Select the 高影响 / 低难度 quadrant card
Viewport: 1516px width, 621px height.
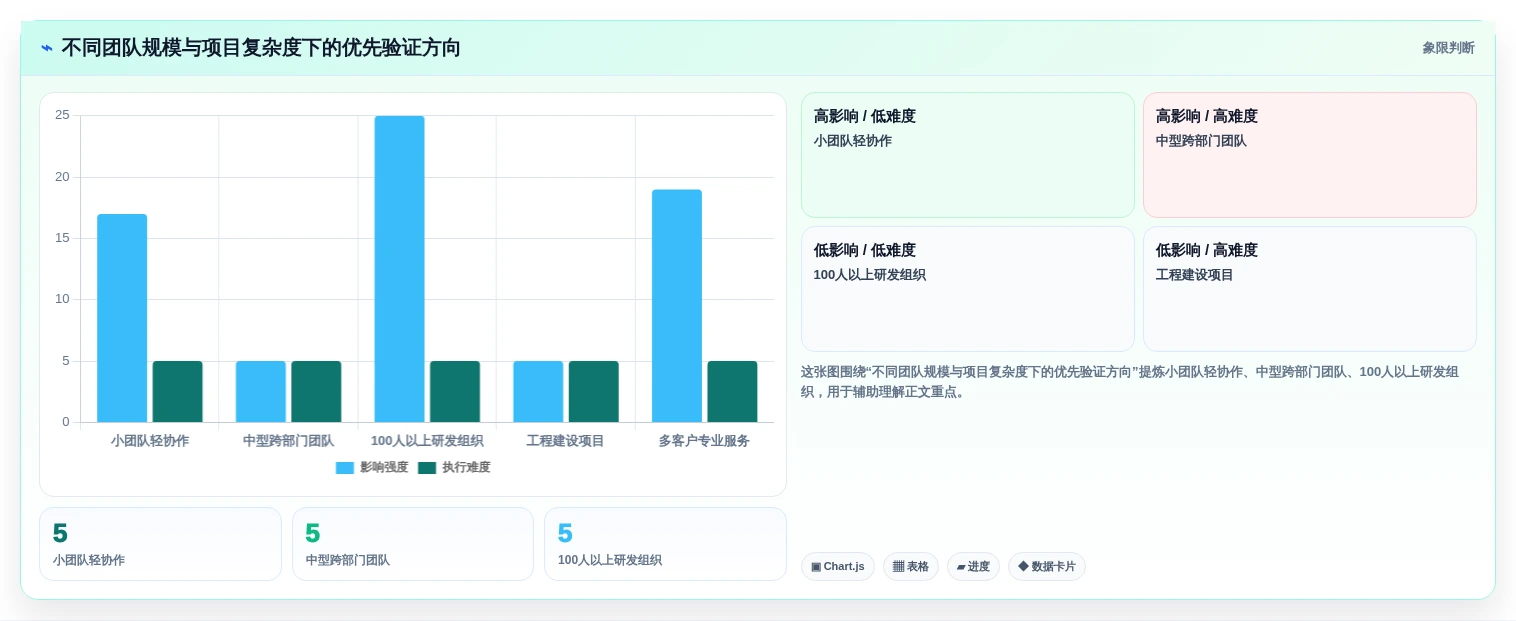[968, 155]
